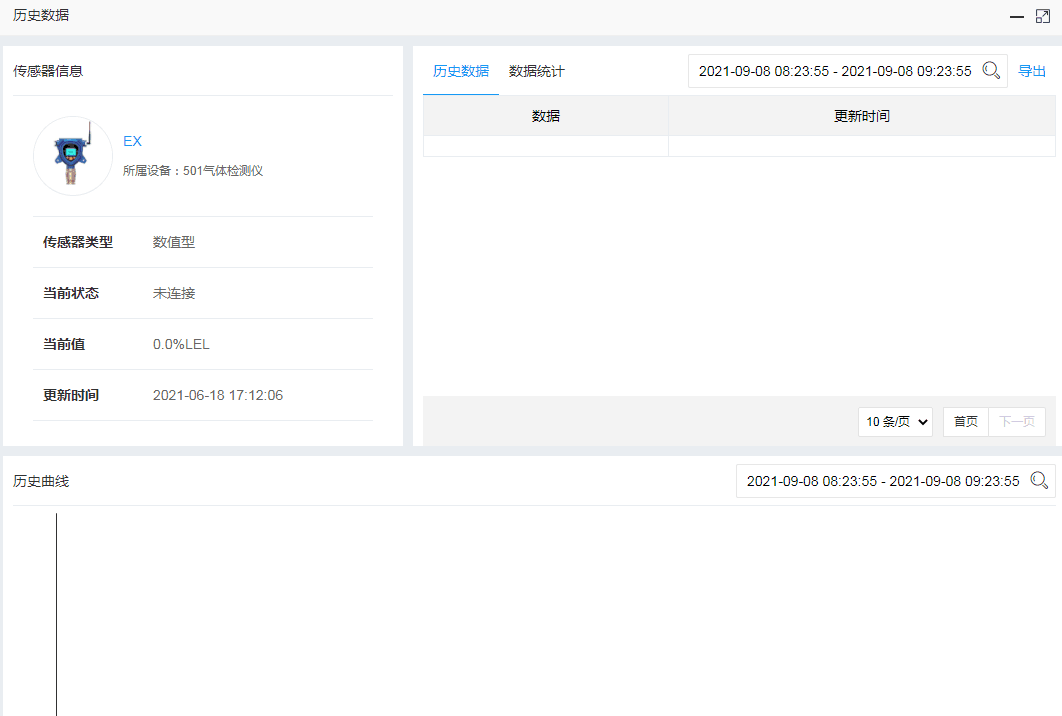Screen dimensions: 1062x716
Task: Open the EX sensor link
Action: click(132, 140)
